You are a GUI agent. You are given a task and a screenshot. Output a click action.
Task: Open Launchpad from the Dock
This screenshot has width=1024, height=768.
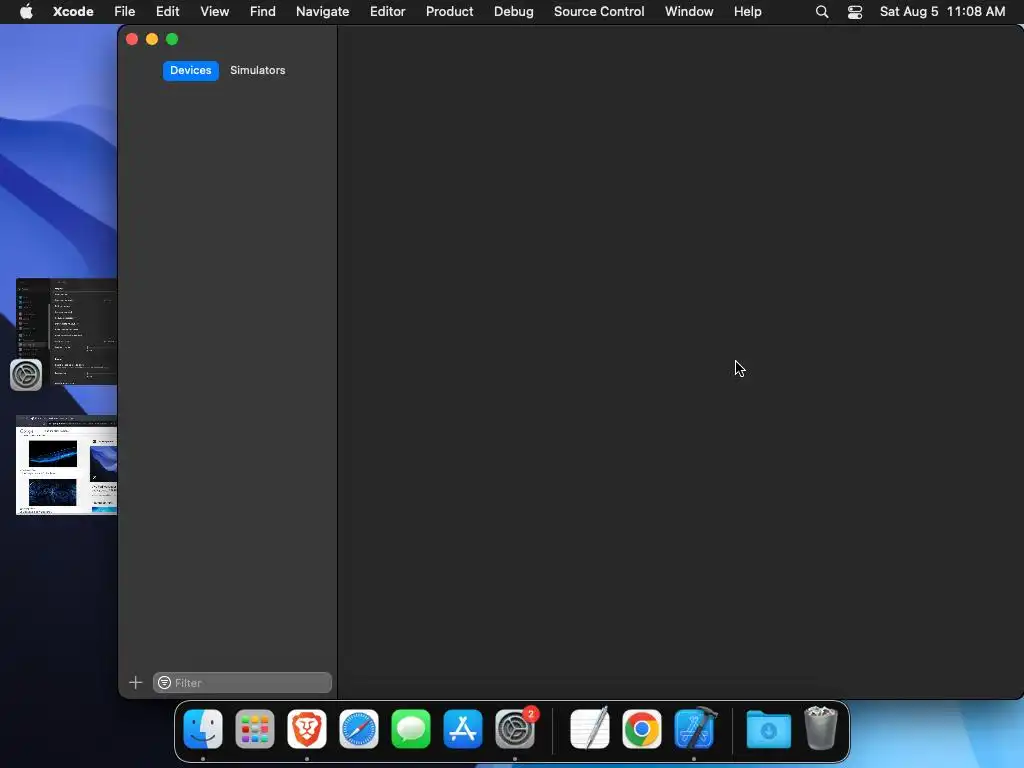point(255,729)
